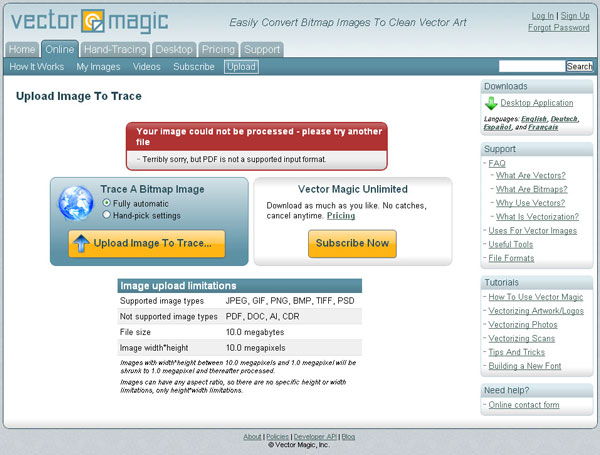
Task: Open the Home tab
Action: 22,49
